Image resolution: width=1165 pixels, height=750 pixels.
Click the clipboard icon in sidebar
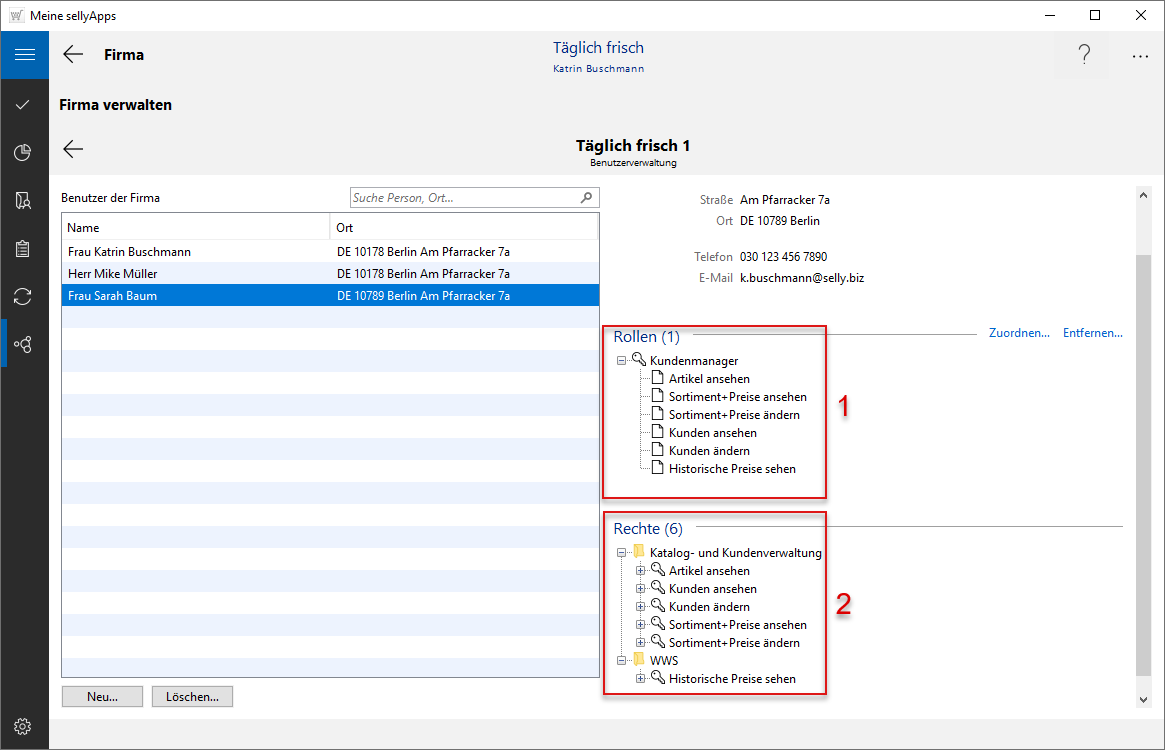pos(24,249)
